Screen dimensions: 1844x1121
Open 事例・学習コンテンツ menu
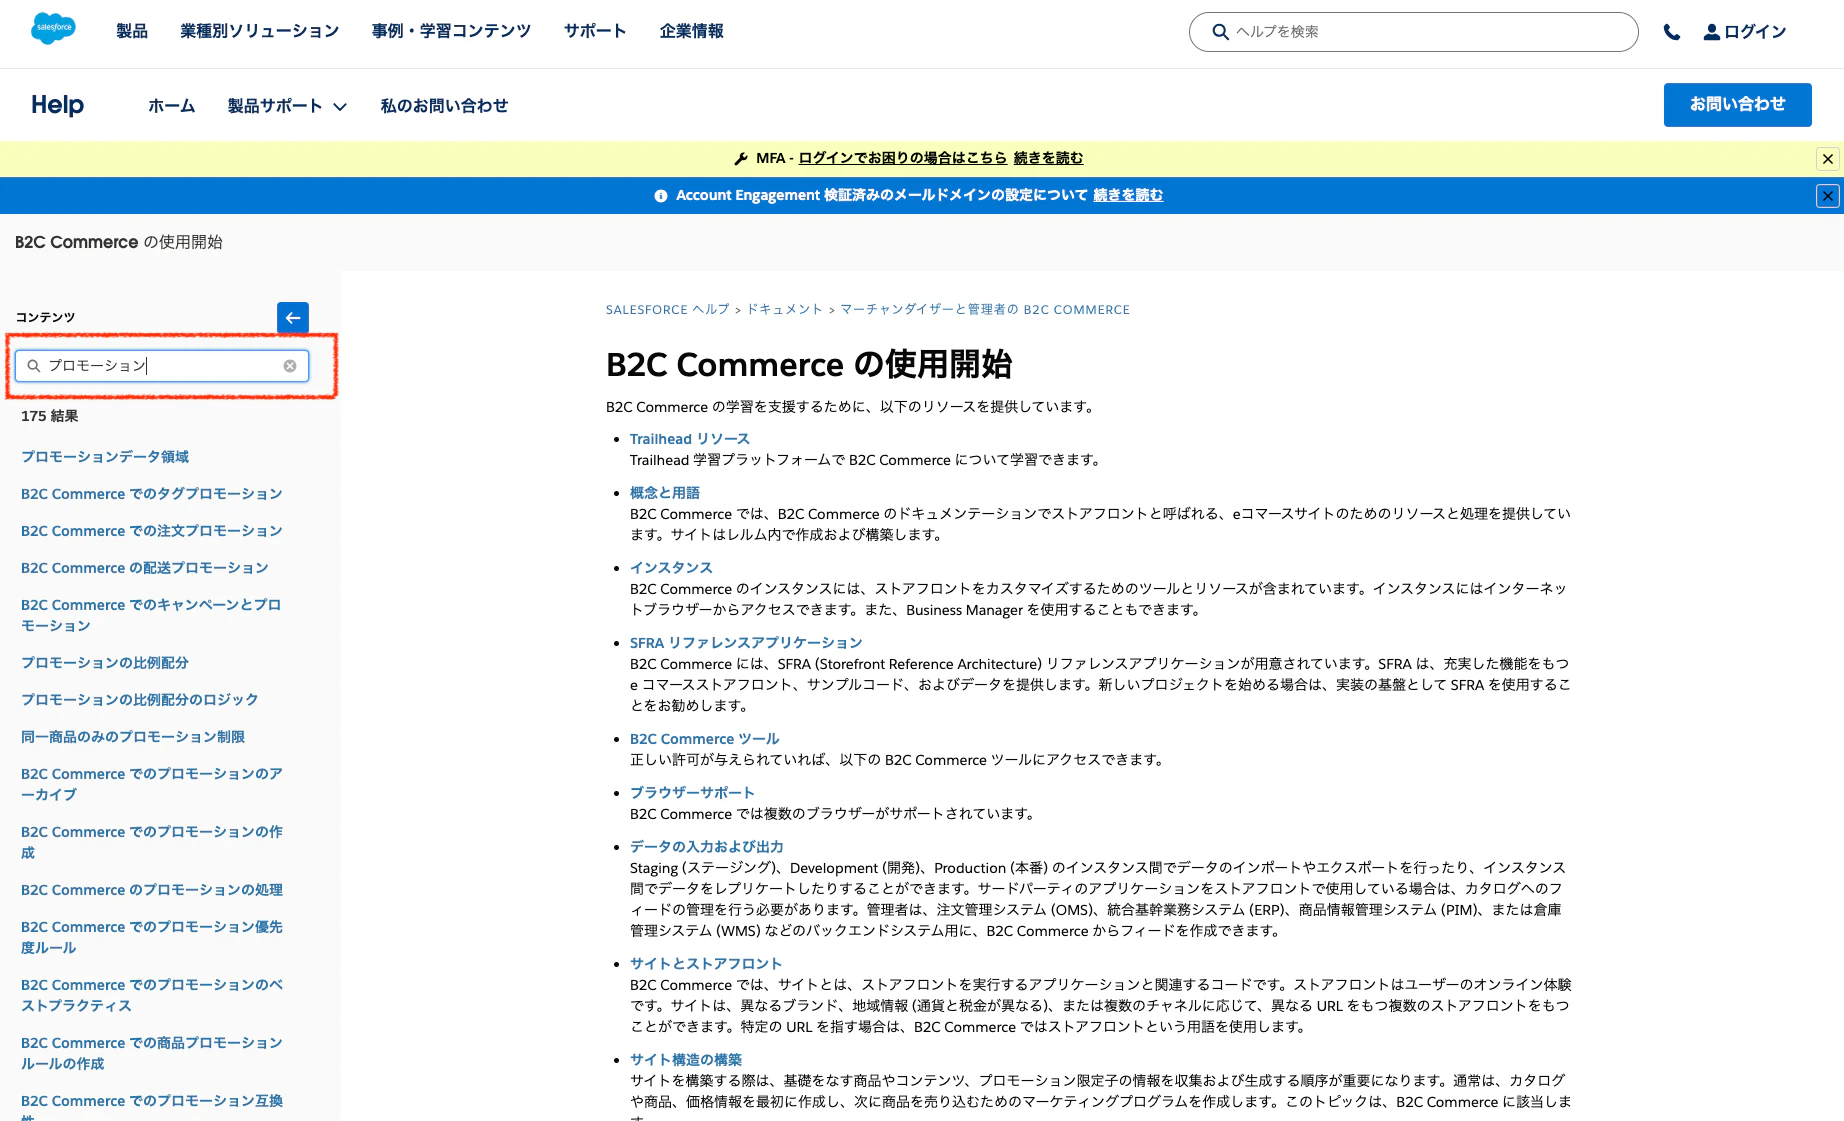tap(452, 31)
